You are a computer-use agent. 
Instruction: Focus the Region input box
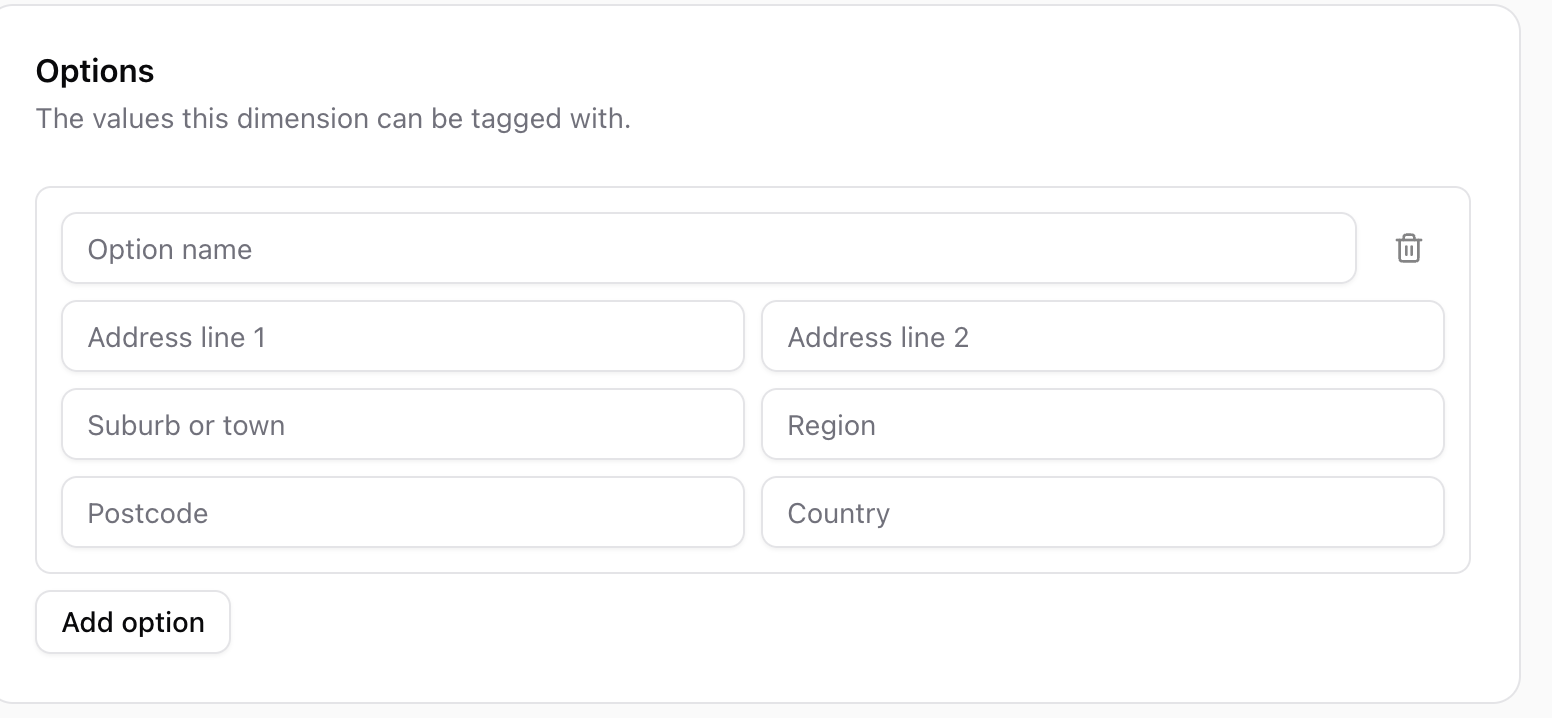tap(1103, 424)
